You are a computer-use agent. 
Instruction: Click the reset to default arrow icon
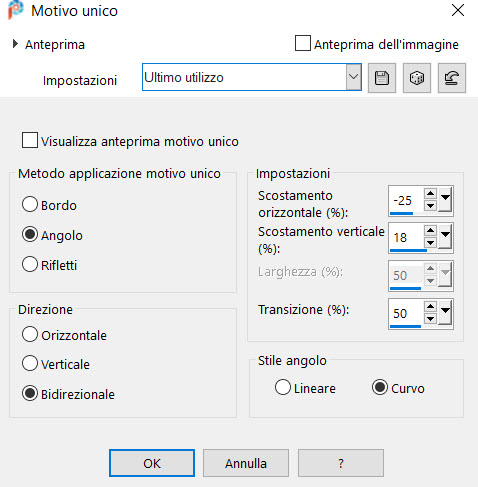click(x=452, y=78)
